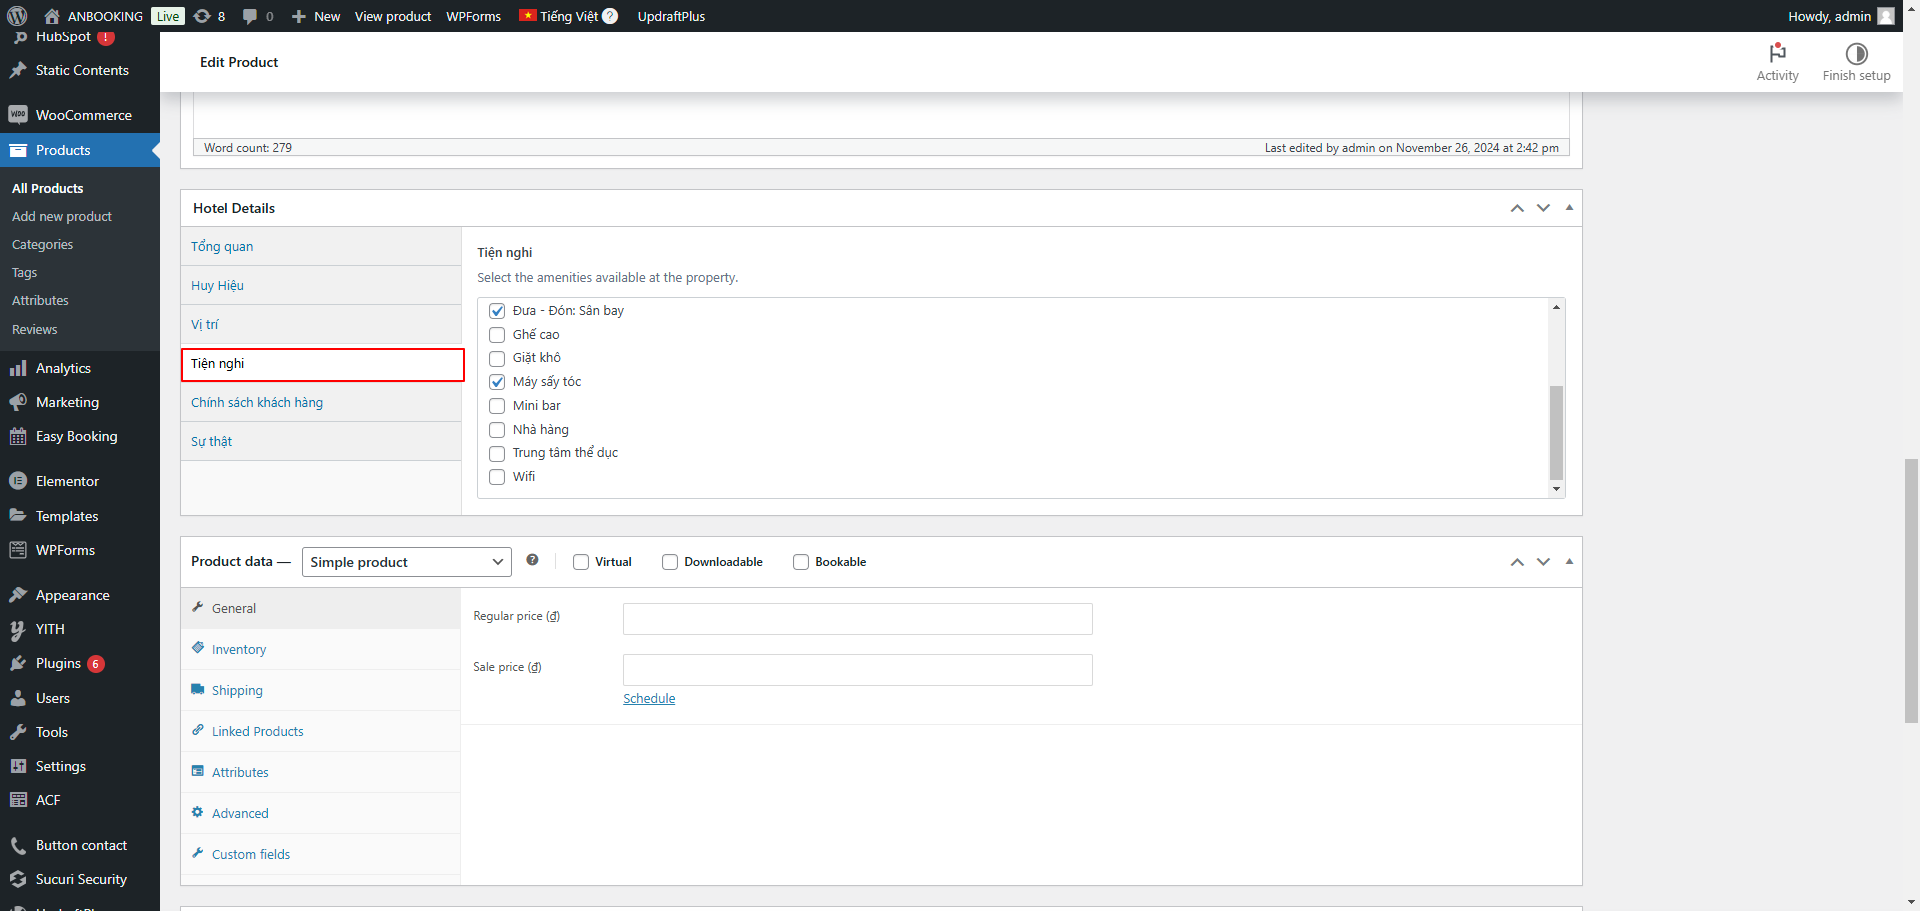Move Product data panel up
The height and width of the screenshot is (911, 1920).
point(1517,562)
